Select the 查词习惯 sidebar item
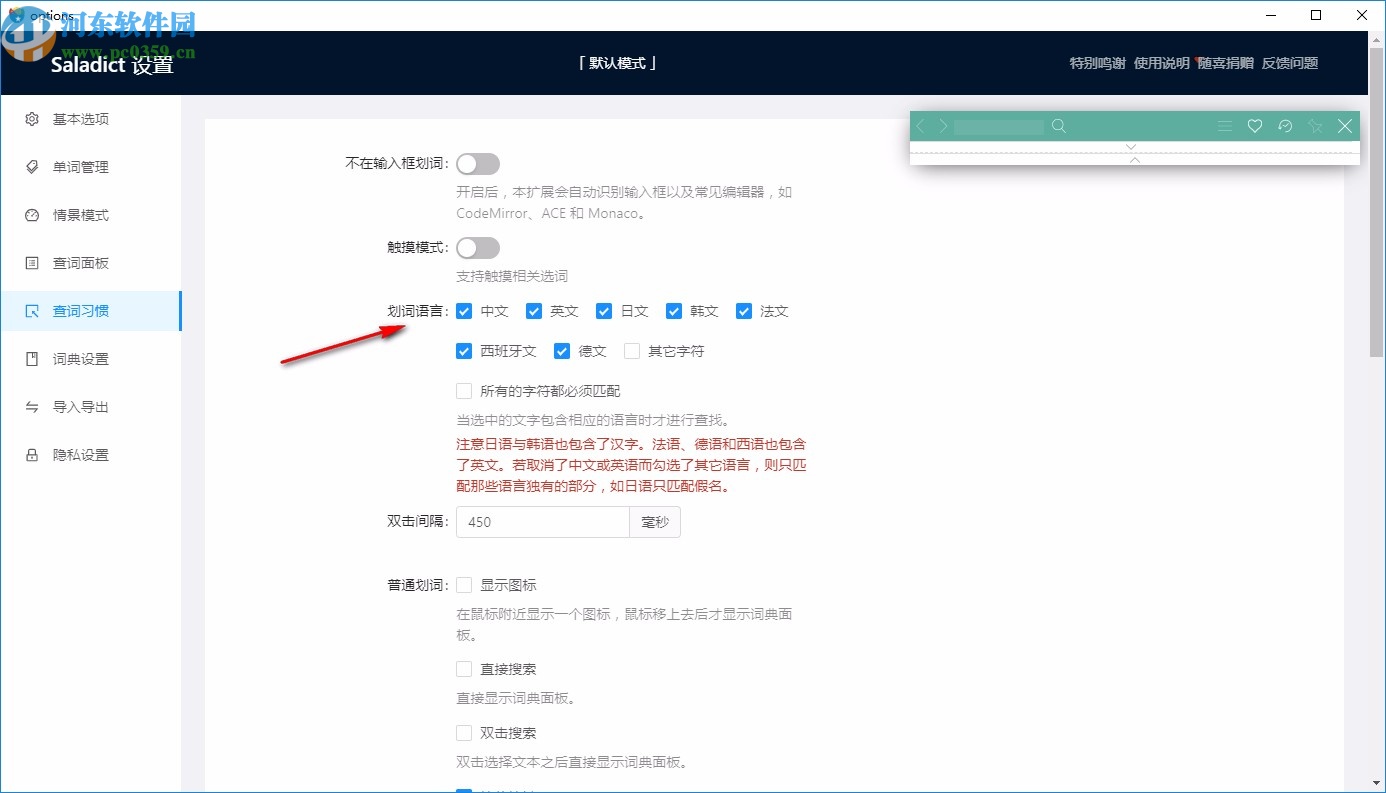Screen dimensions: 1386x793 point(91,311)
